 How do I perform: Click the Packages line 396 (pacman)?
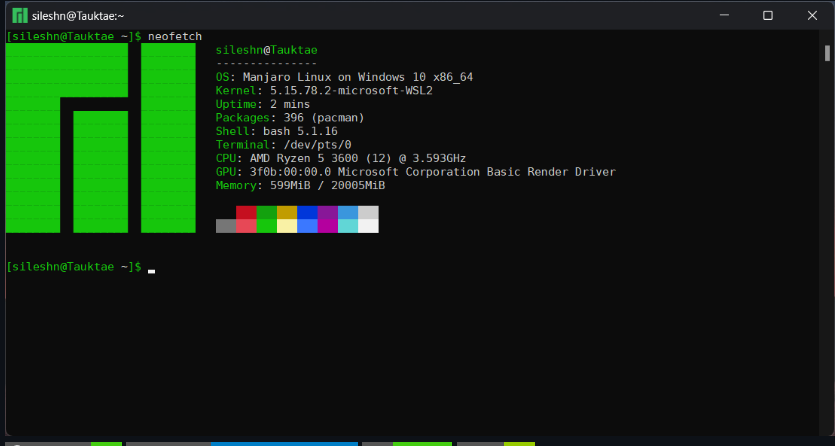(290, 118)
